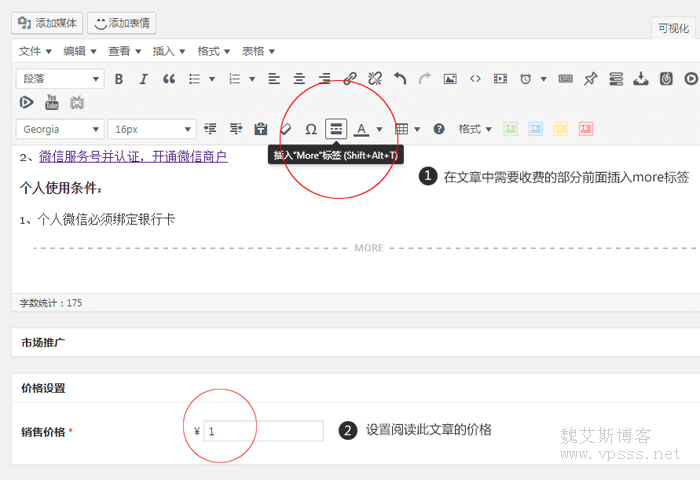Image resolution: width=700 pixels, height=480 pixels.
Task: Click the insert More tag button
Action: [336, 129]
